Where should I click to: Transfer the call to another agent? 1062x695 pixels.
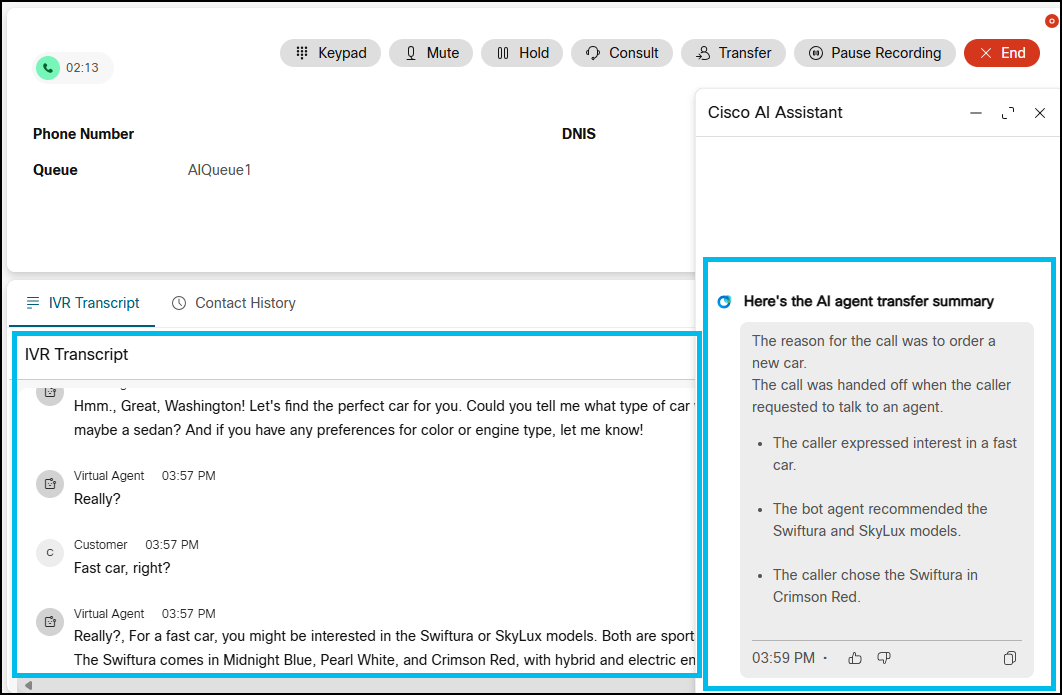[x=733, y=53]
